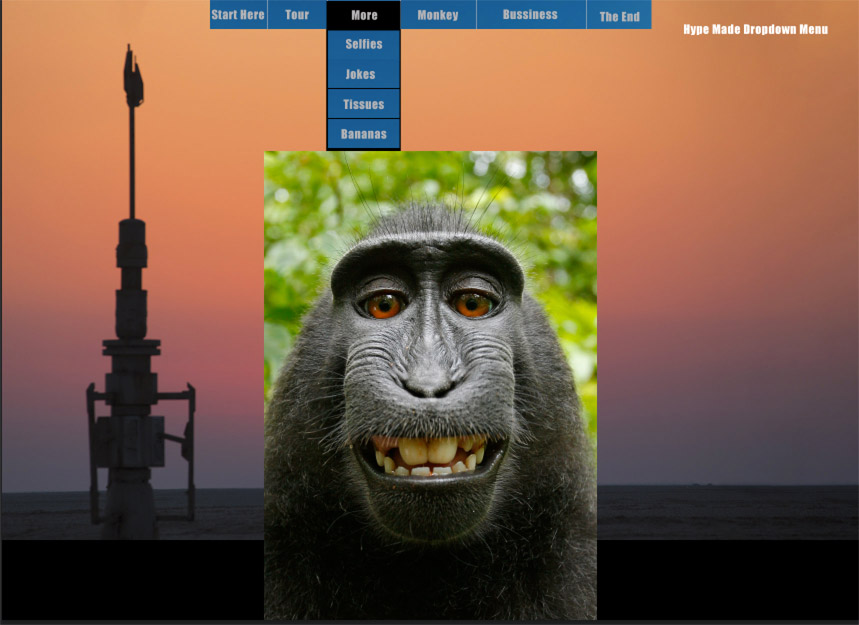Click the Hype Made Dropdown Menu text
This screenshot has height=625, width=859.
pyautogui.click(x=755, y=30)
